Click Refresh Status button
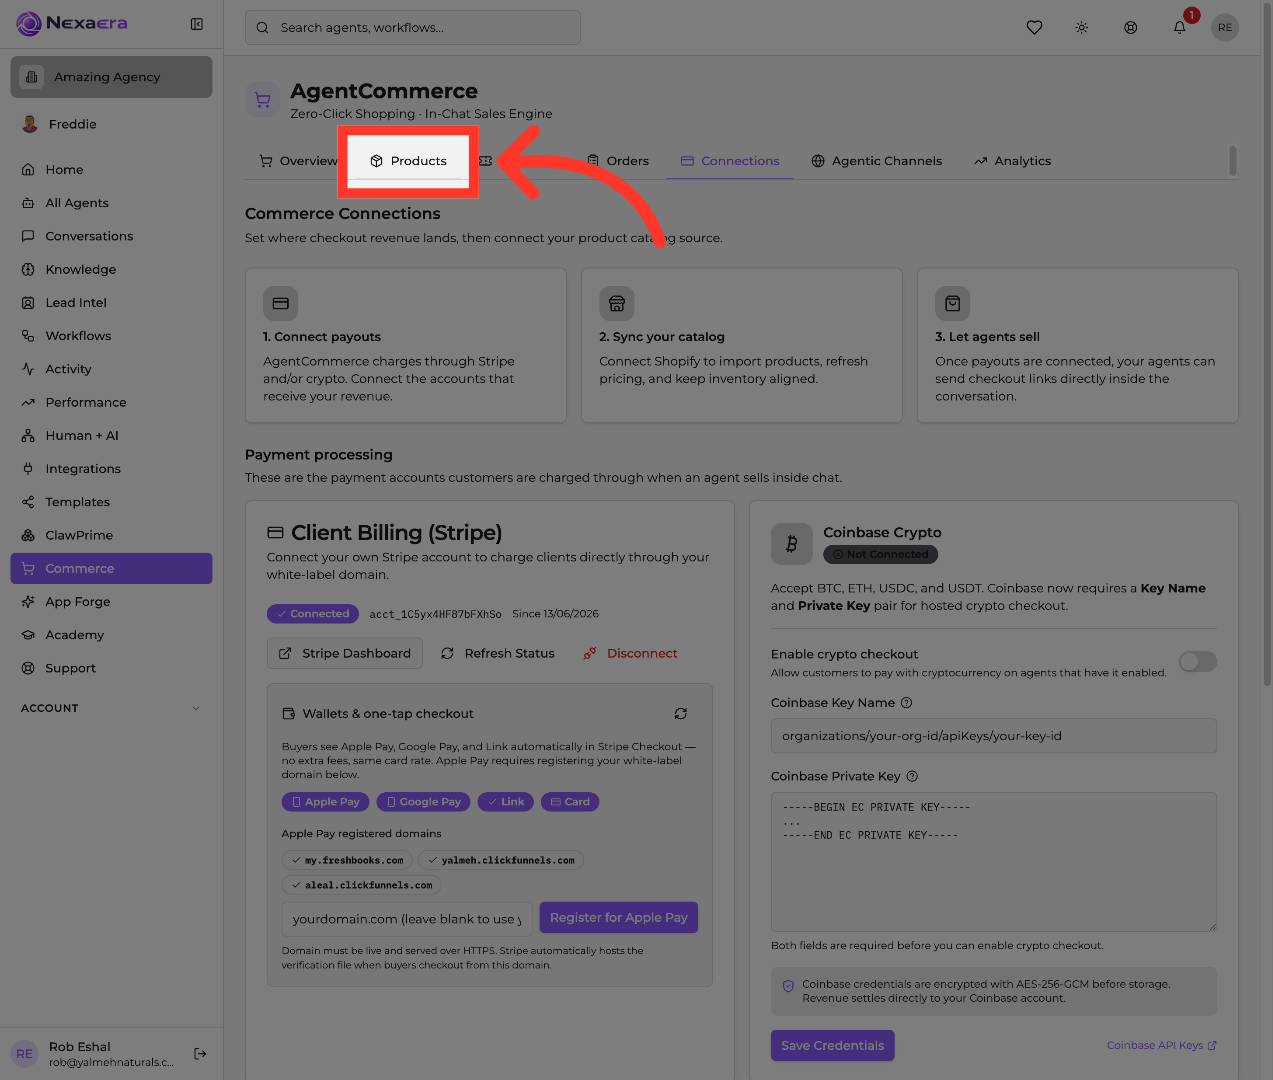The image size is (1273, 1080). pos(498,653)
